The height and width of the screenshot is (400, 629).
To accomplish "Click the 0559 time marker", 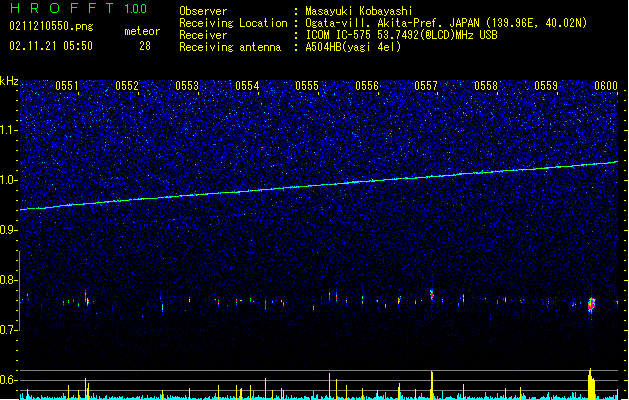I will 546,85.
